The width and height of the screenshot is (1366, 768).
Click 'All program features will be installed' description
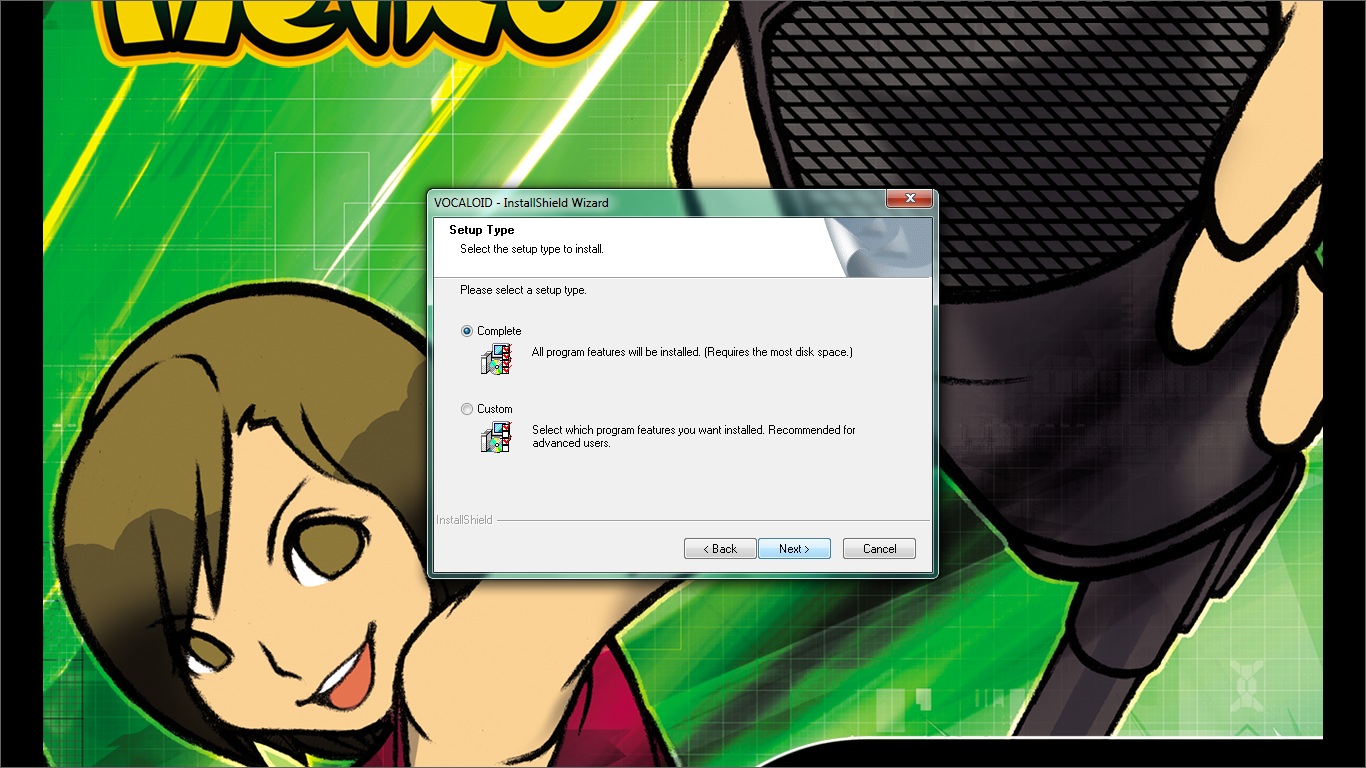(x=692, y=352)
